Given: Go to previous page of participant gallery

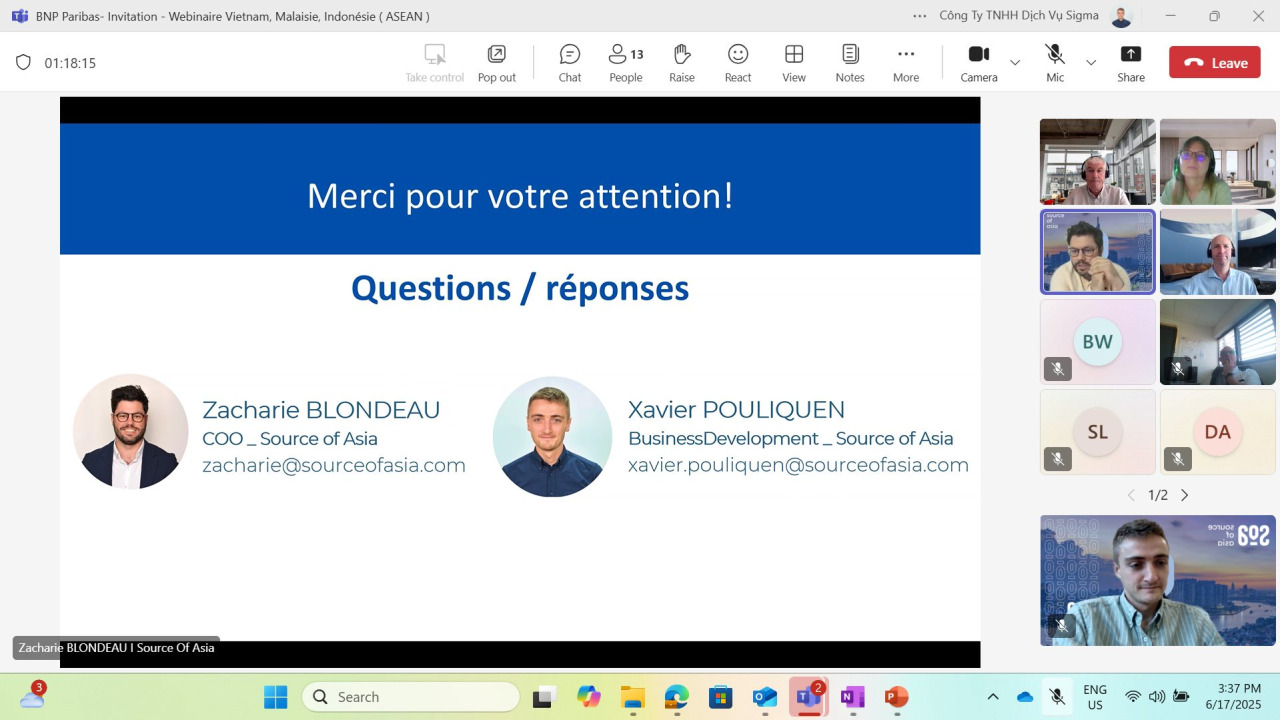Looking at the screenshot, I should click(x=1131, y=495).
